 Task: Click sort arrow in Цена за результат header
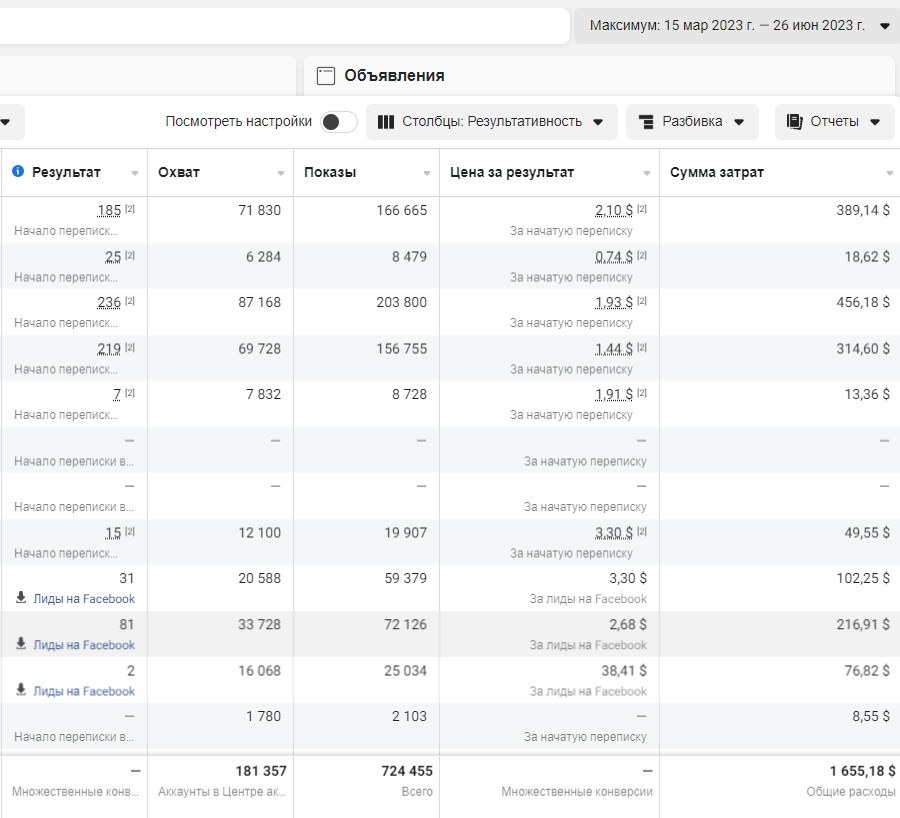tap(647, 173)
